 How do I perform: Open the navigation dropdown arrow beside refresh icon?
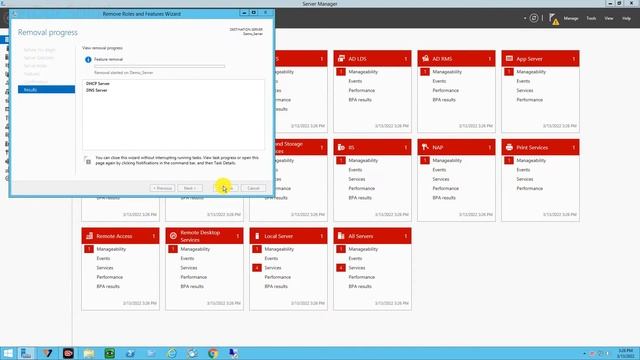tap(525, 18)
